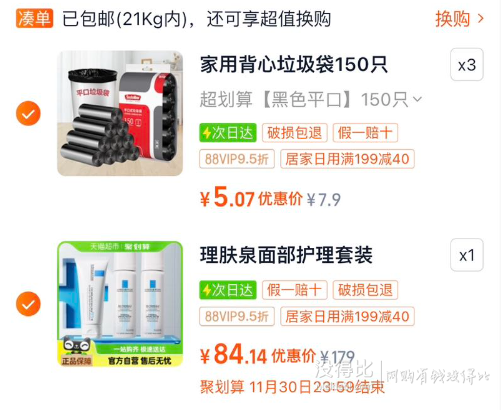Change the x1 quantity for skincare set
The image size is (501, 410).
tap(467, 255)
